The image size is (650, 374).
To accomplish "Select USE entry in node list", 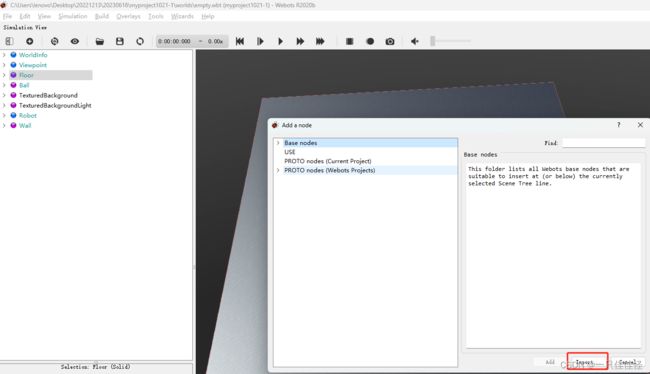I will pos(290,152).
